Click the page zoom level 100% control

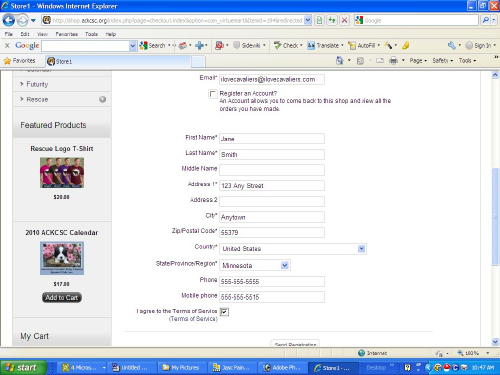pos(473,353)
